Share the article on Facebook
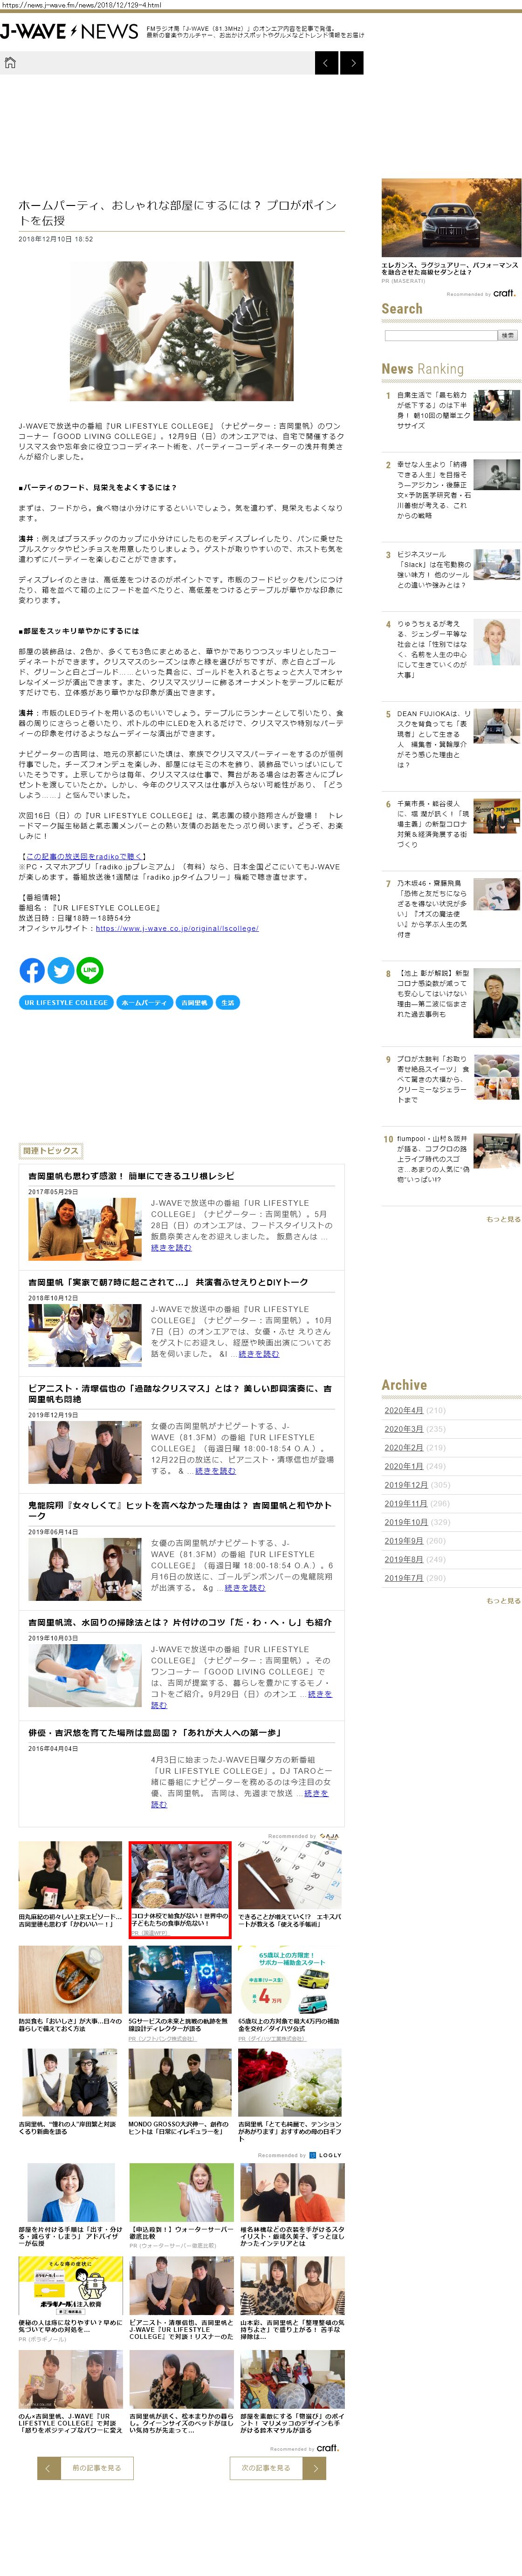The image size is (522, 2576). [x=32, y=970]
